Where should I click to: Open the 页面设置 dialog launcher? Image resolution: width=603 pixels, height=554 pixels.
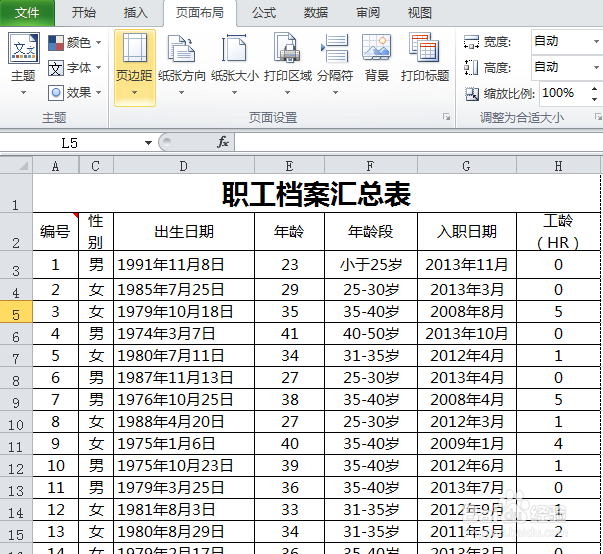click(446, 116)
